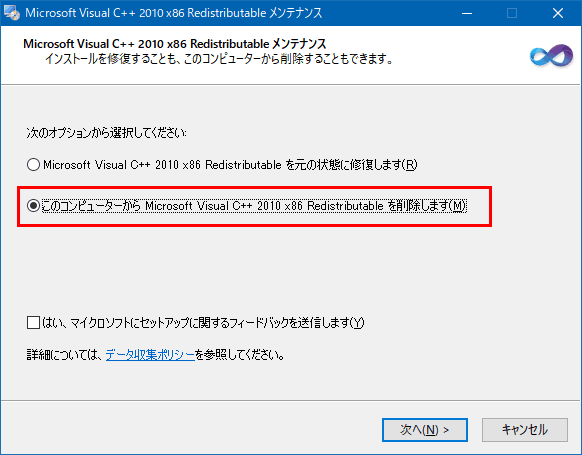Click the subtitle インストールを修復することも text
This screenshot has width=582, height=455.
(x=219, y=59)
